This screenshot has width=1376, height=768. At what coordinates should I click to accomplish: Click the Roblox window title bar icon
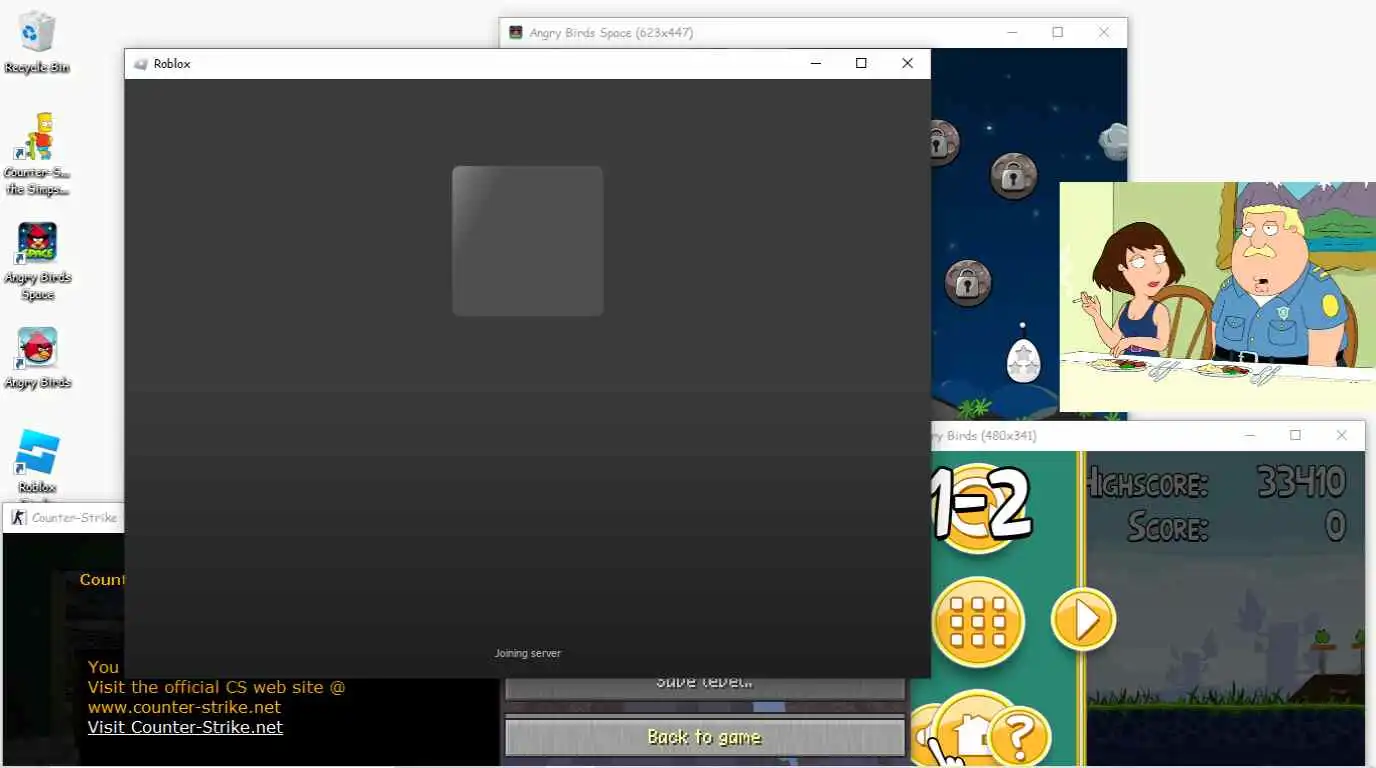[140, 63]
